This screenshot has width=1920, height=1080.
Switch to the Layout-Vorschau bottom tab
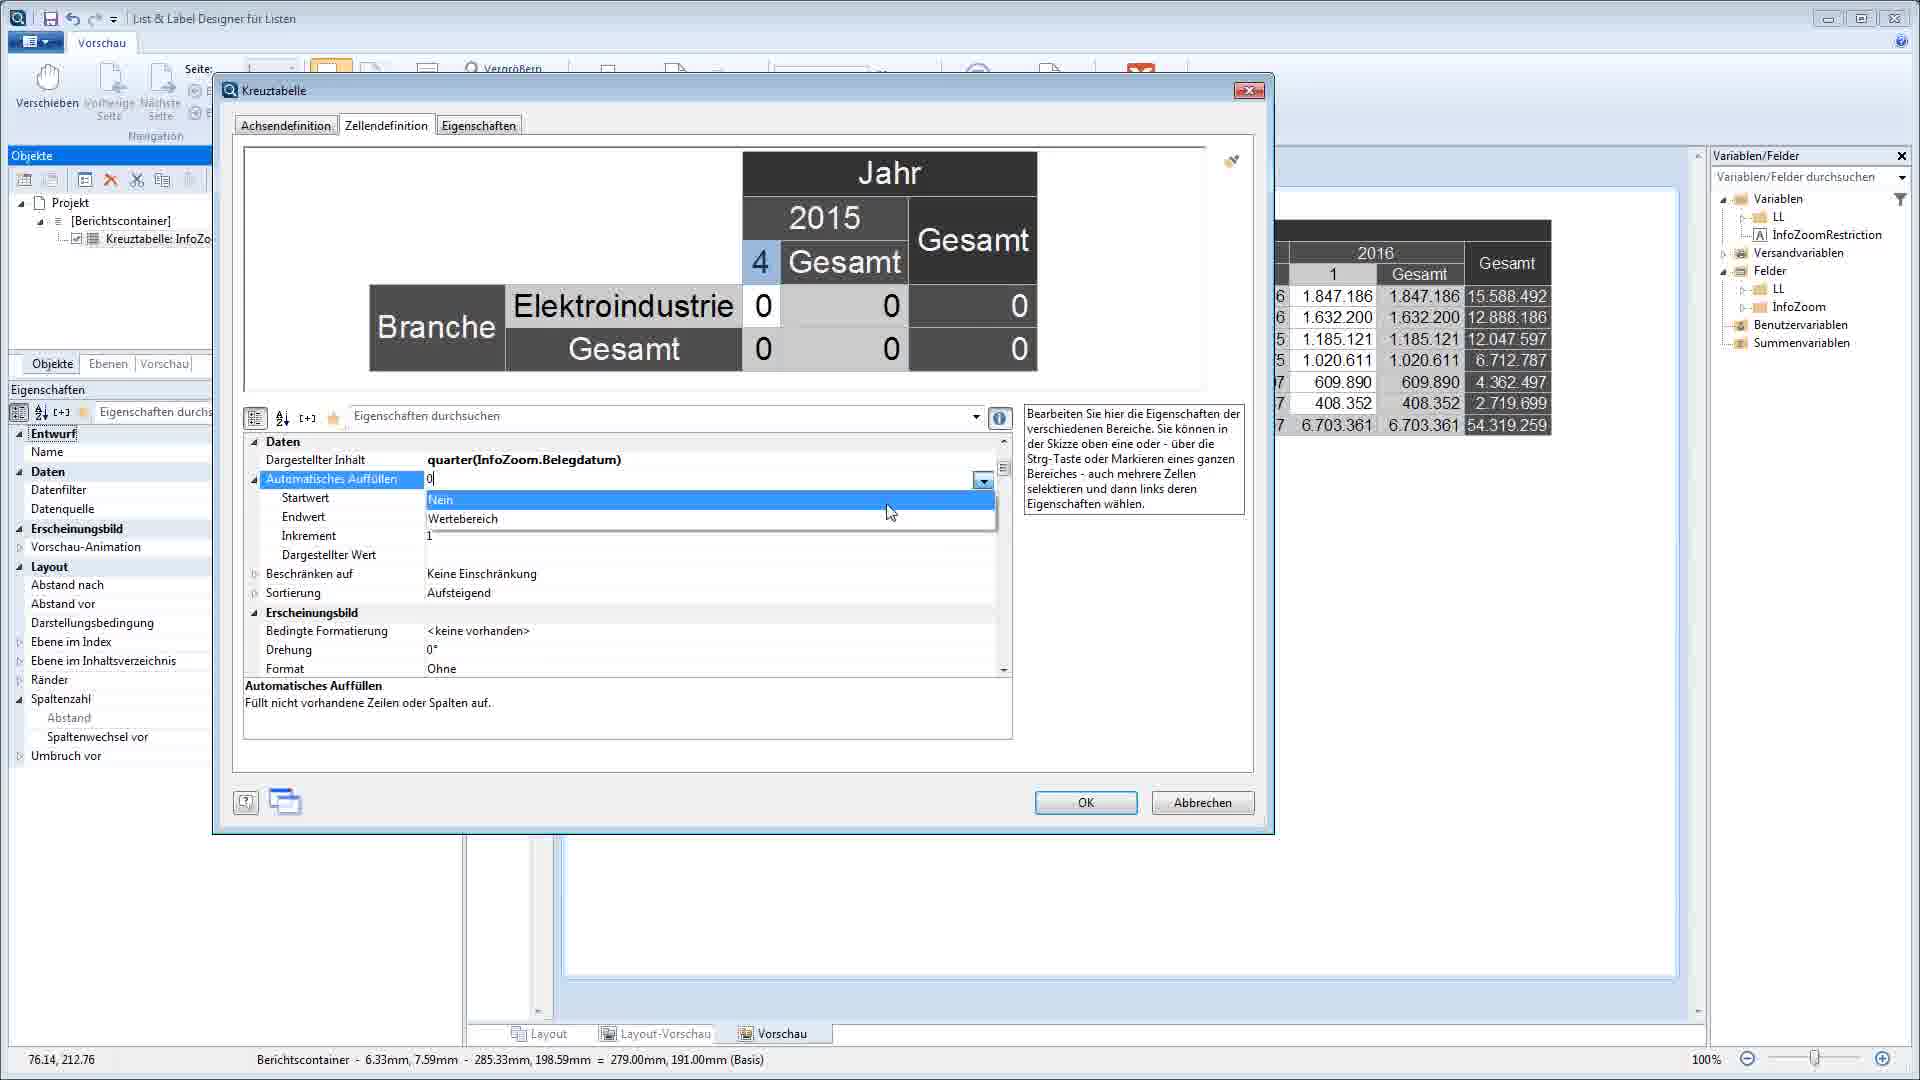point(655,1034)
